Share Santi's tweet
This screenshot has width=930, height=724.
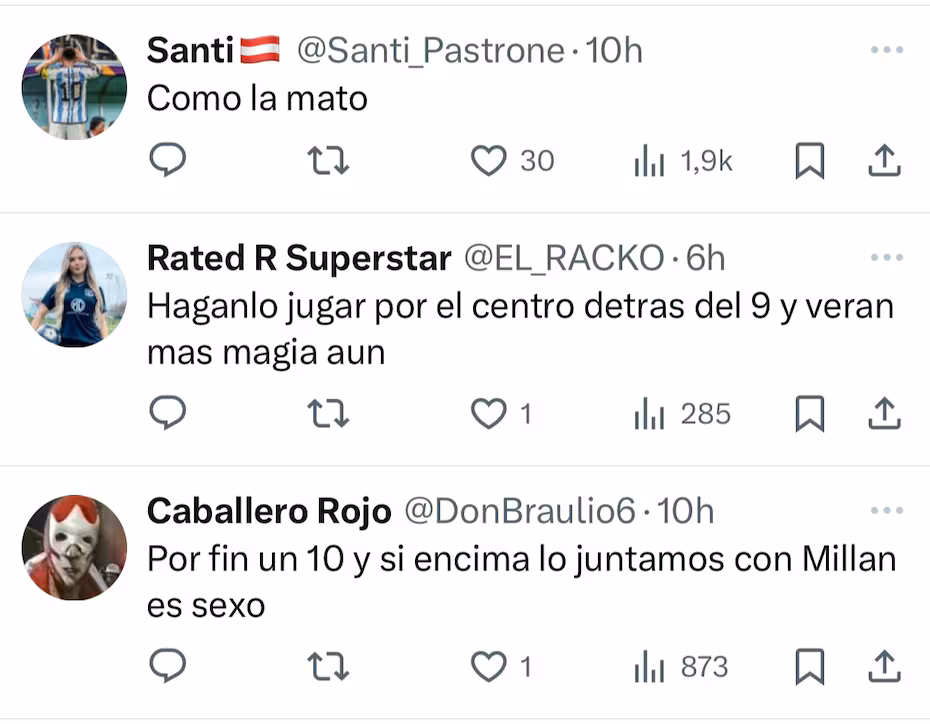pos(884,161)
